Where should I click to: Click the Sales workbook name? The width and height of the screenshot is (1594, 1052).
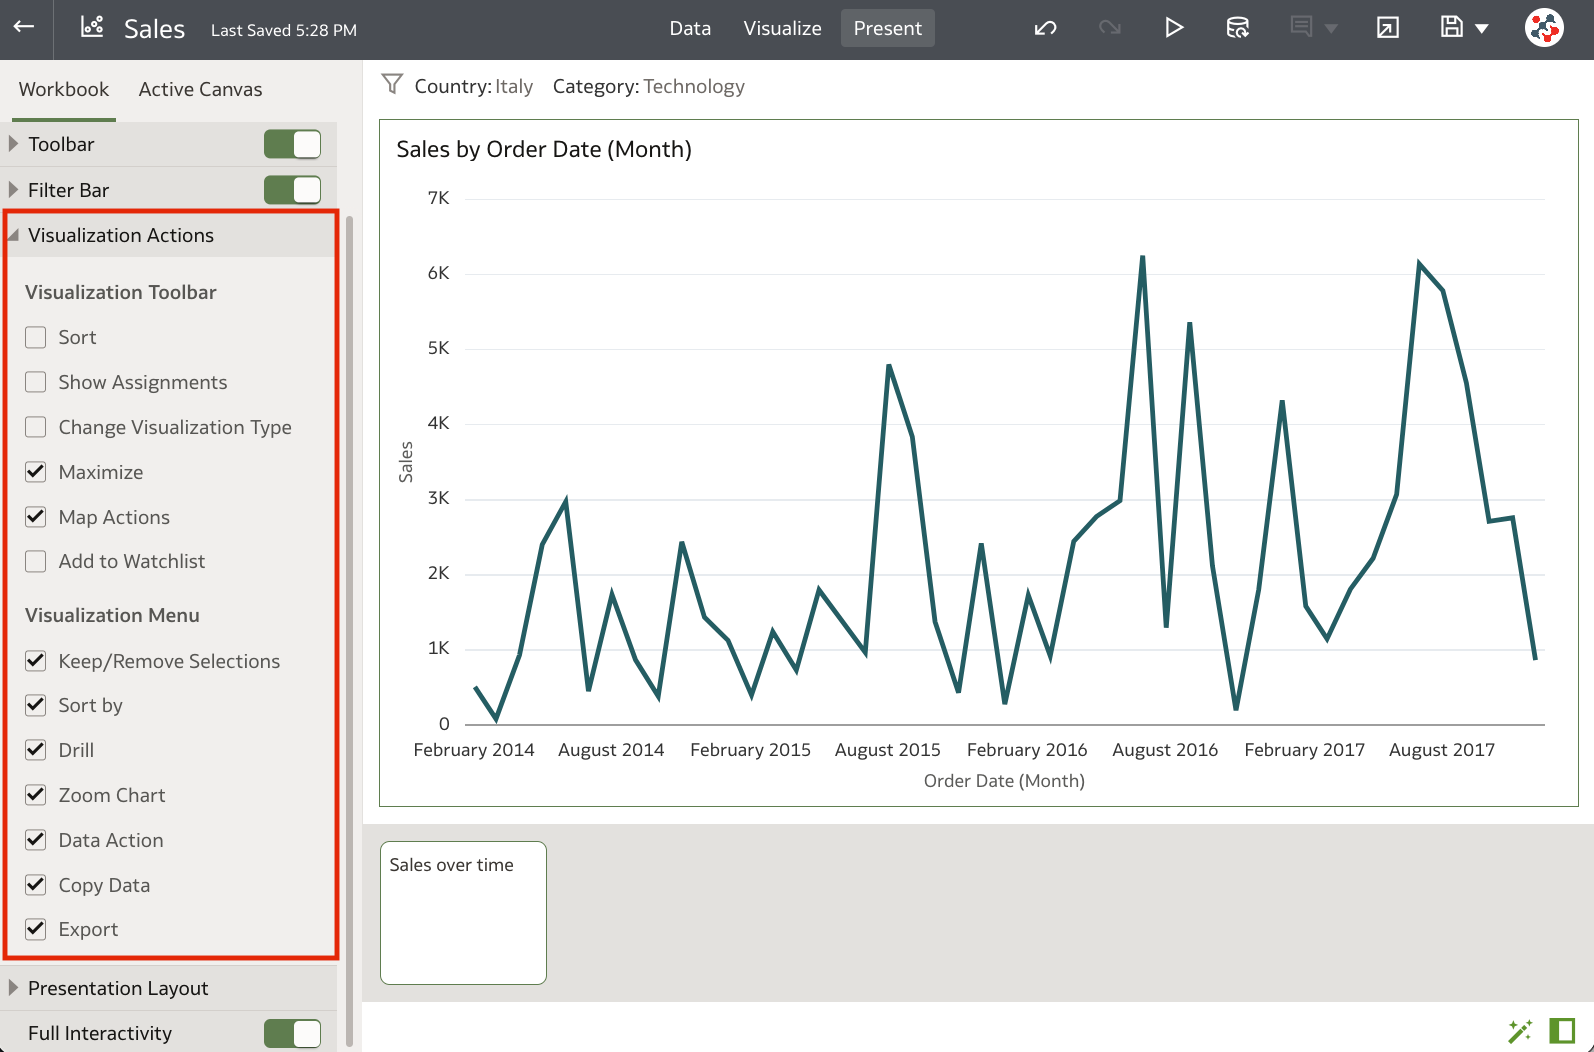pos(154,29)
